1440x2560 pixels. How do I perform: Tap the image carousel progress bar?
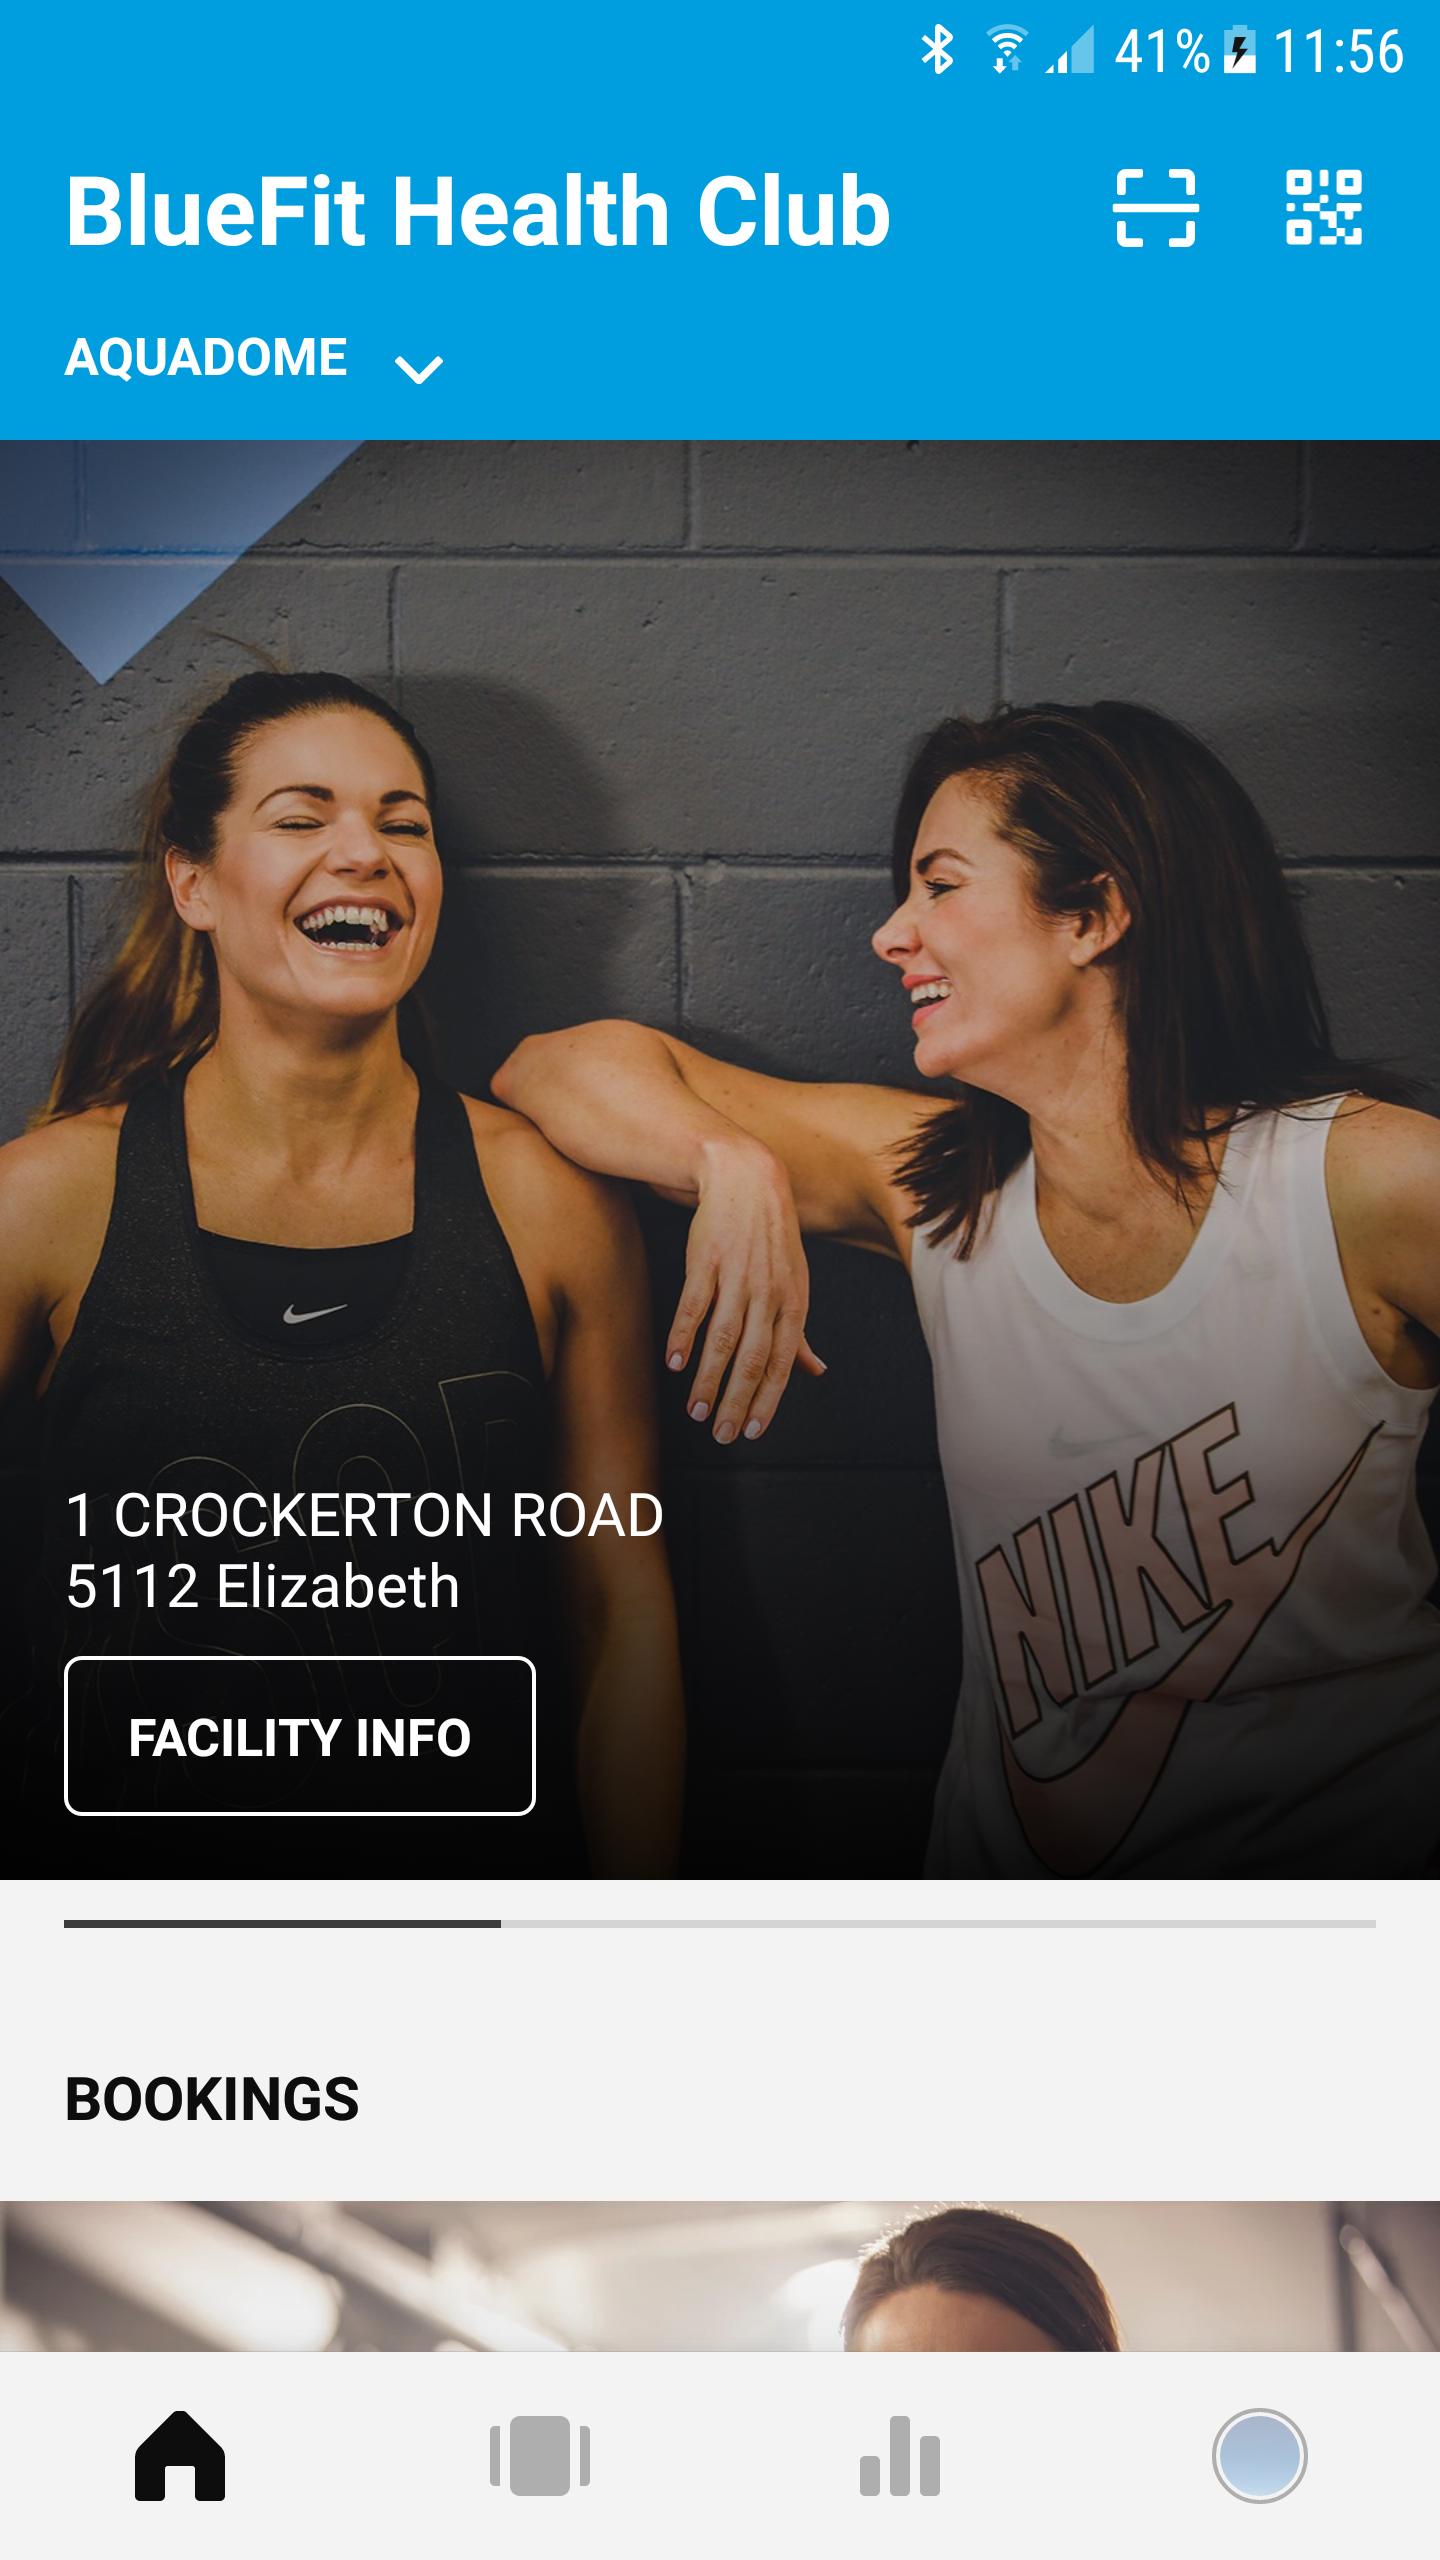point(720,1923)
